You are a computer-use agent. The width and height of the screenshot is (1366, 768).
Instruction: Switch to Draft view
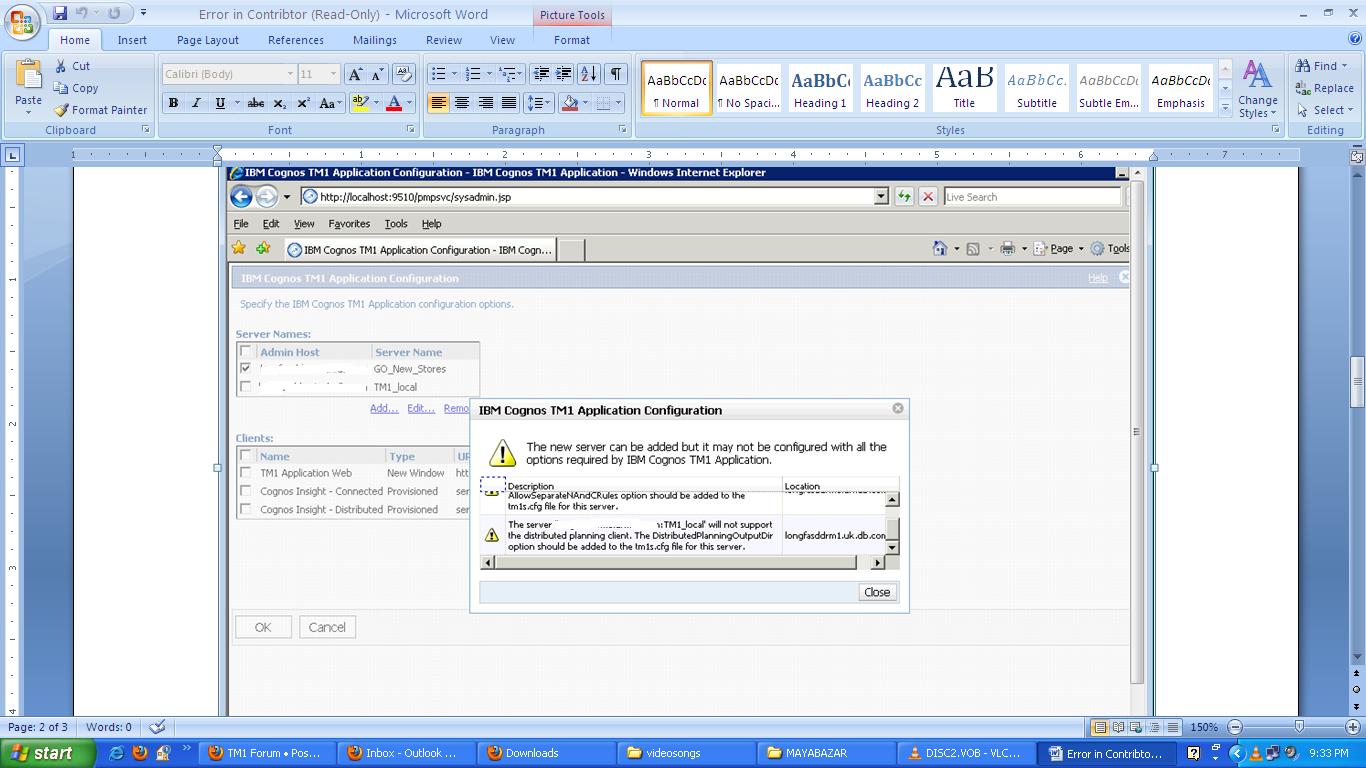(x=1172, y=727)
